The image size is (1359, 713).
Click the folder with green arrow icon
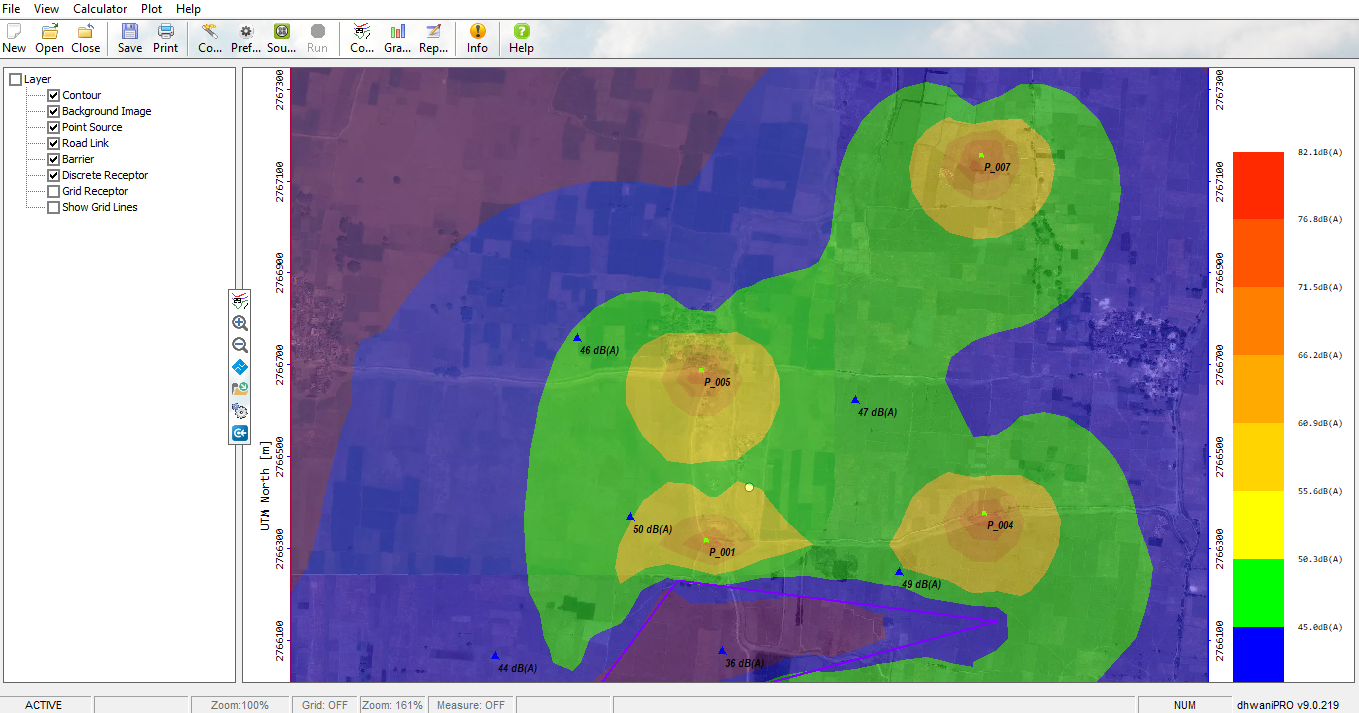(240, 389)
